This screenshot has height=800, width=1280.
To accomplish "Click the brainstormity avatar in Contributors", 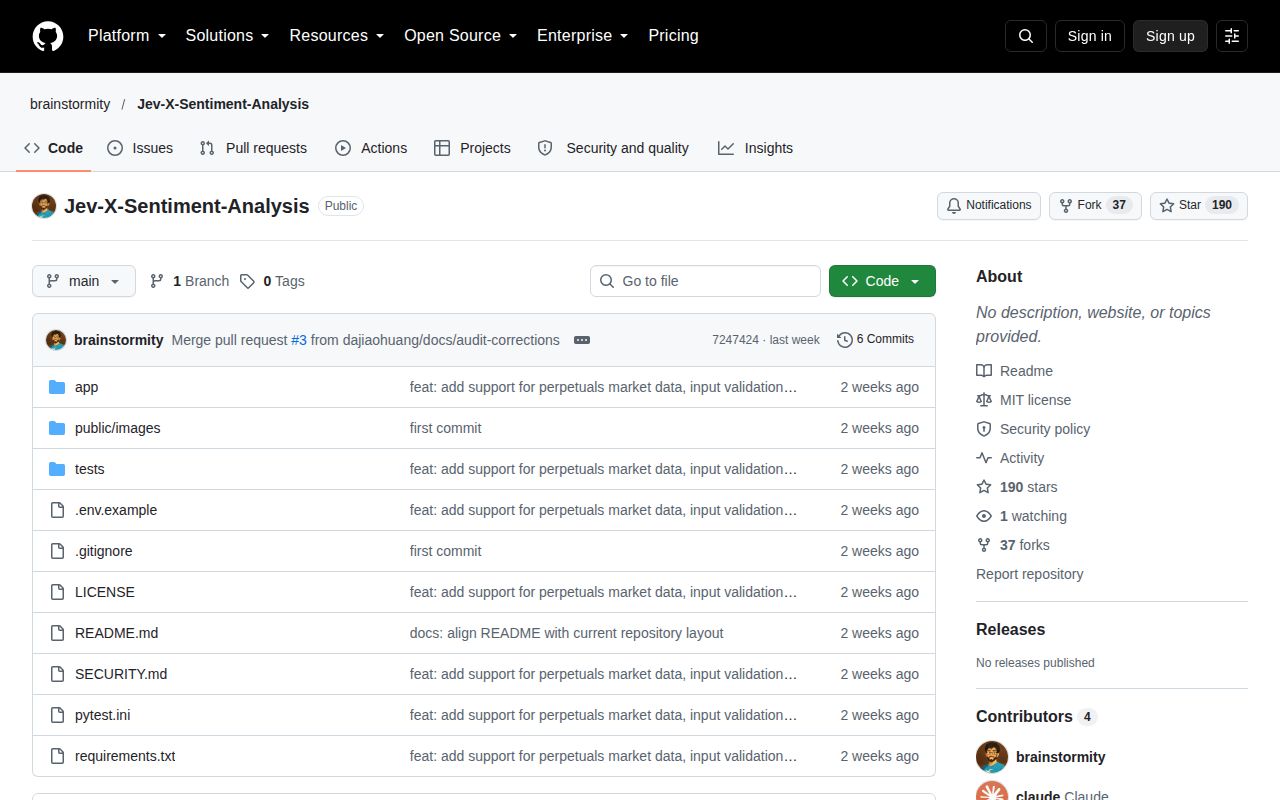I will 992,757.
